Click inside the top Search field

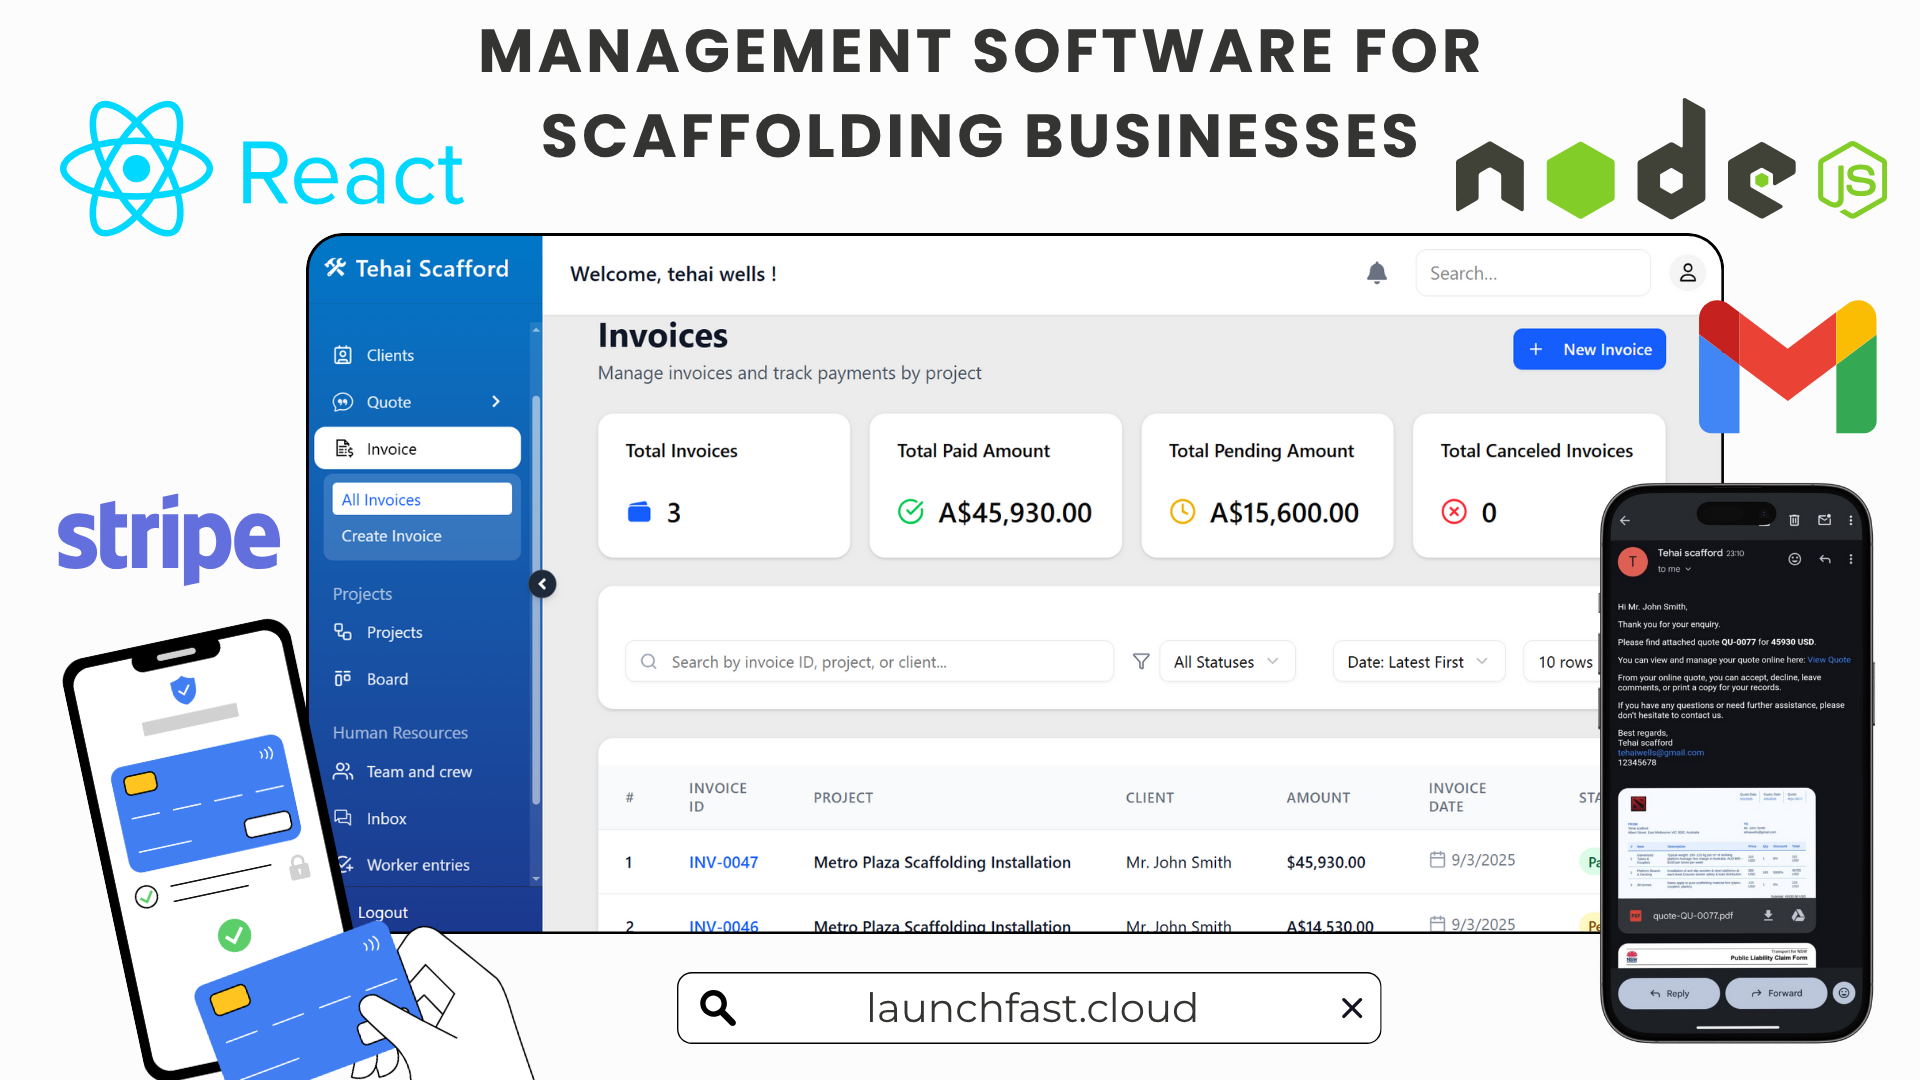[1532, 272]
